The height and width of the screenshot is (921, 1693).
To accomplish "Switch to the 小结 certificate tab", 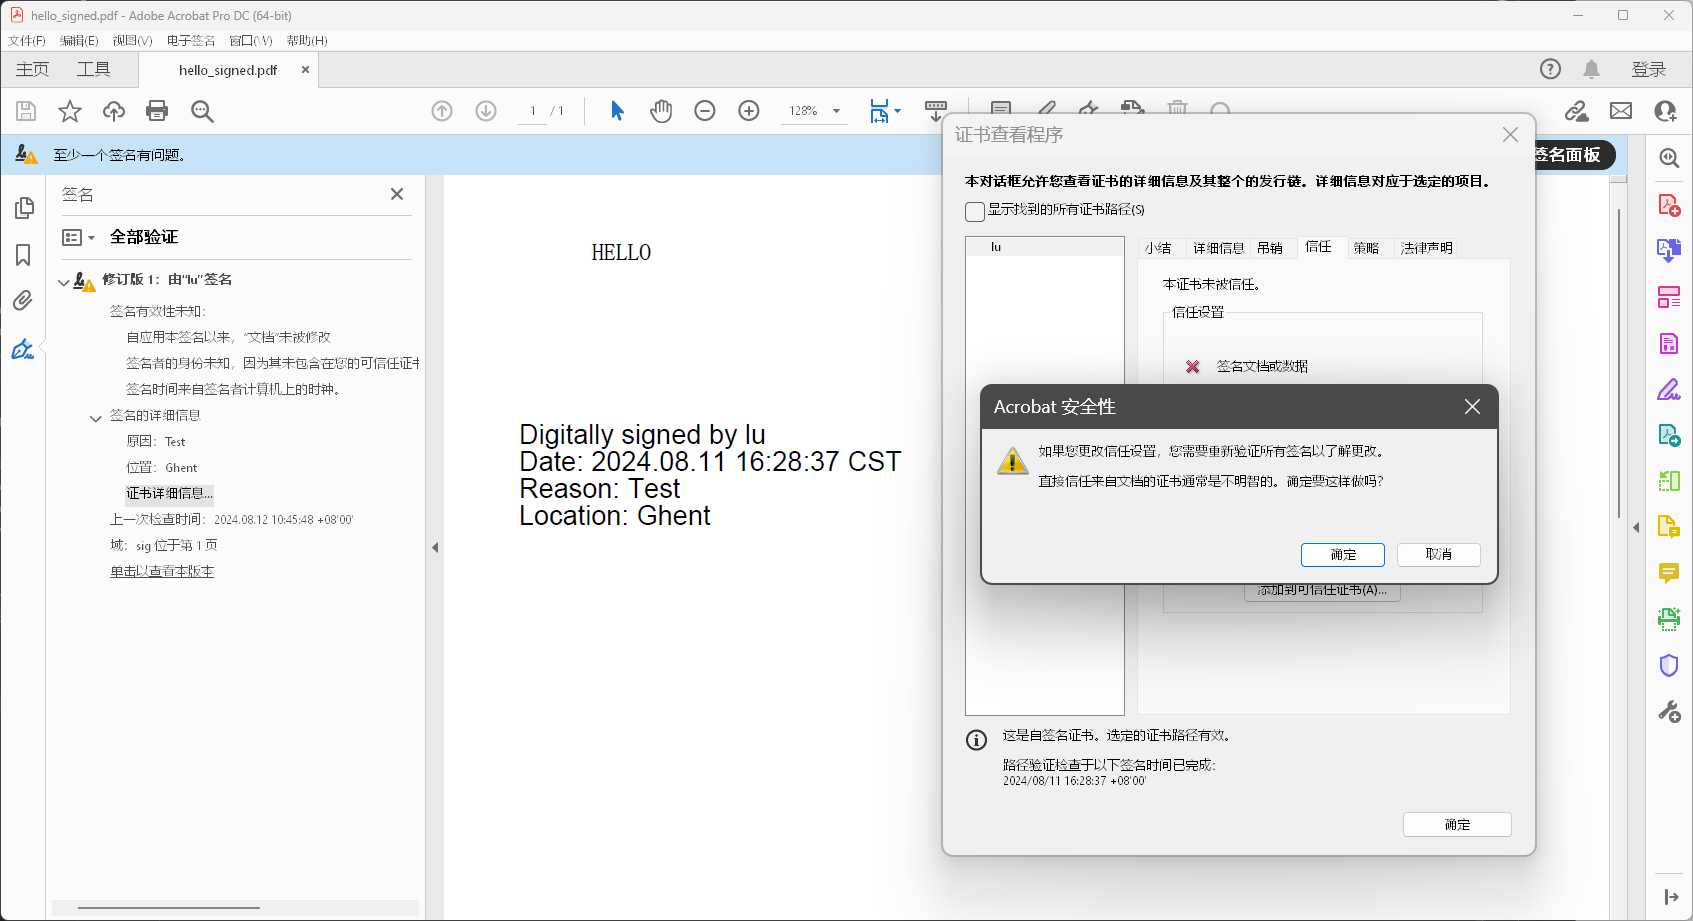I will (1159, 248).
